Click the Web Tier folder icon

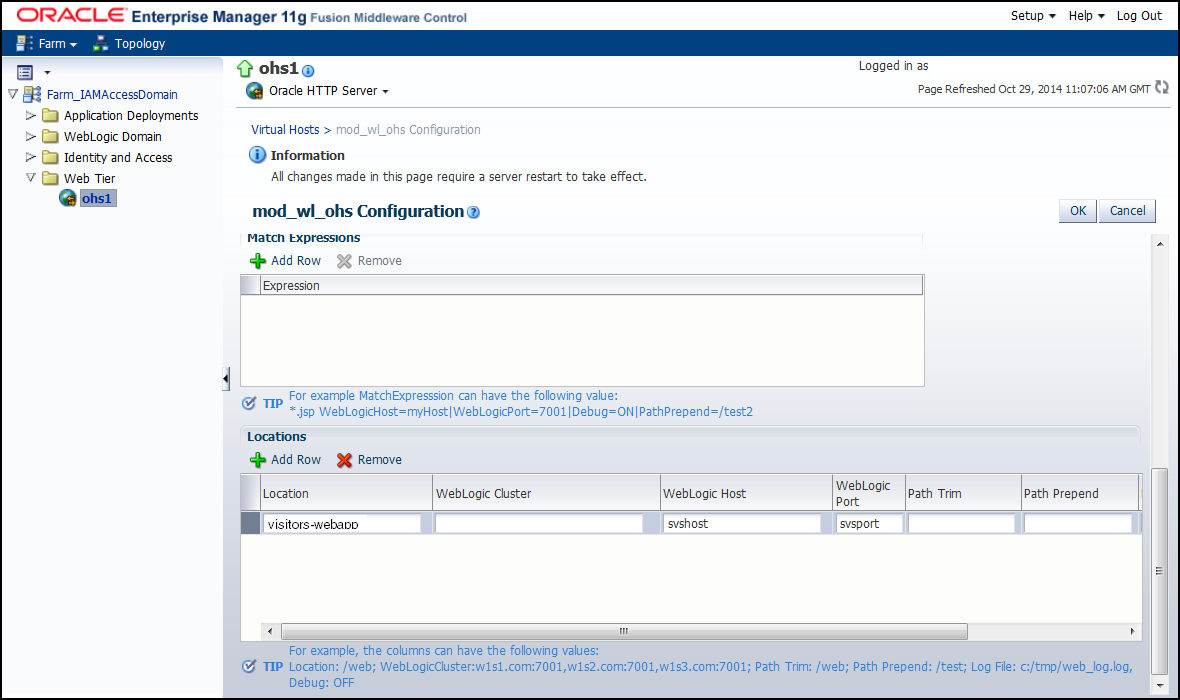coord(50,178)
